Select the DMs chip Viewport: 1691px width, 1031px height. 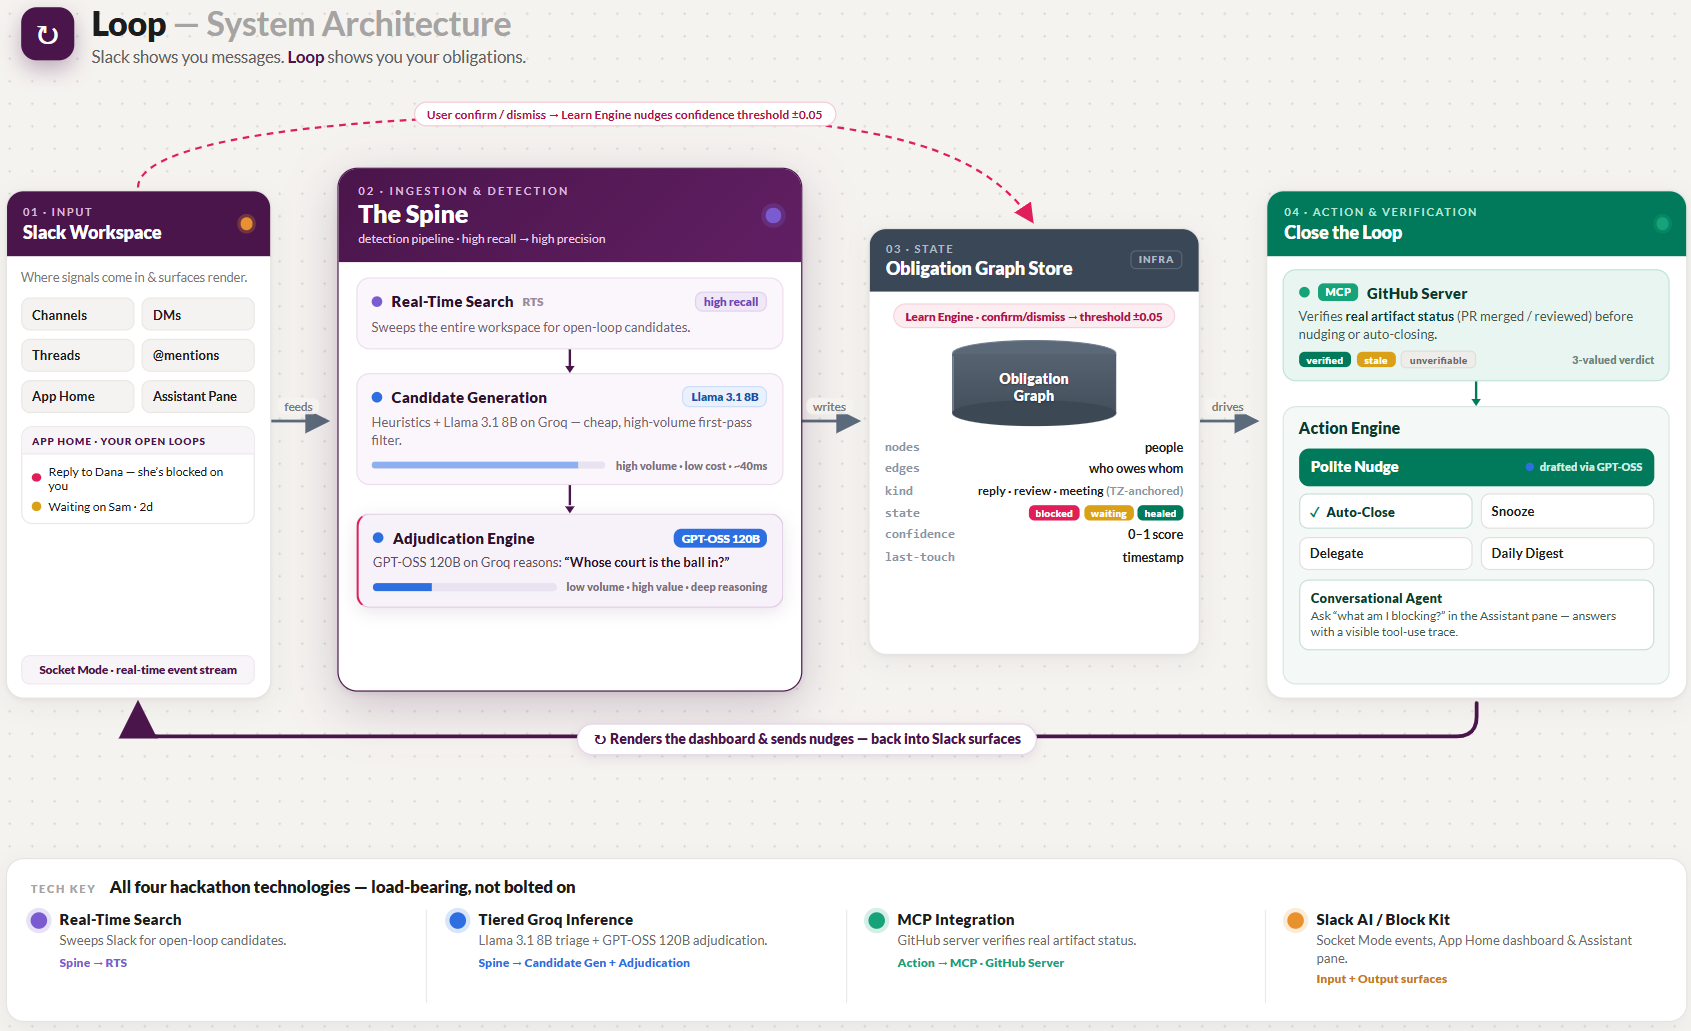point(198,315)
